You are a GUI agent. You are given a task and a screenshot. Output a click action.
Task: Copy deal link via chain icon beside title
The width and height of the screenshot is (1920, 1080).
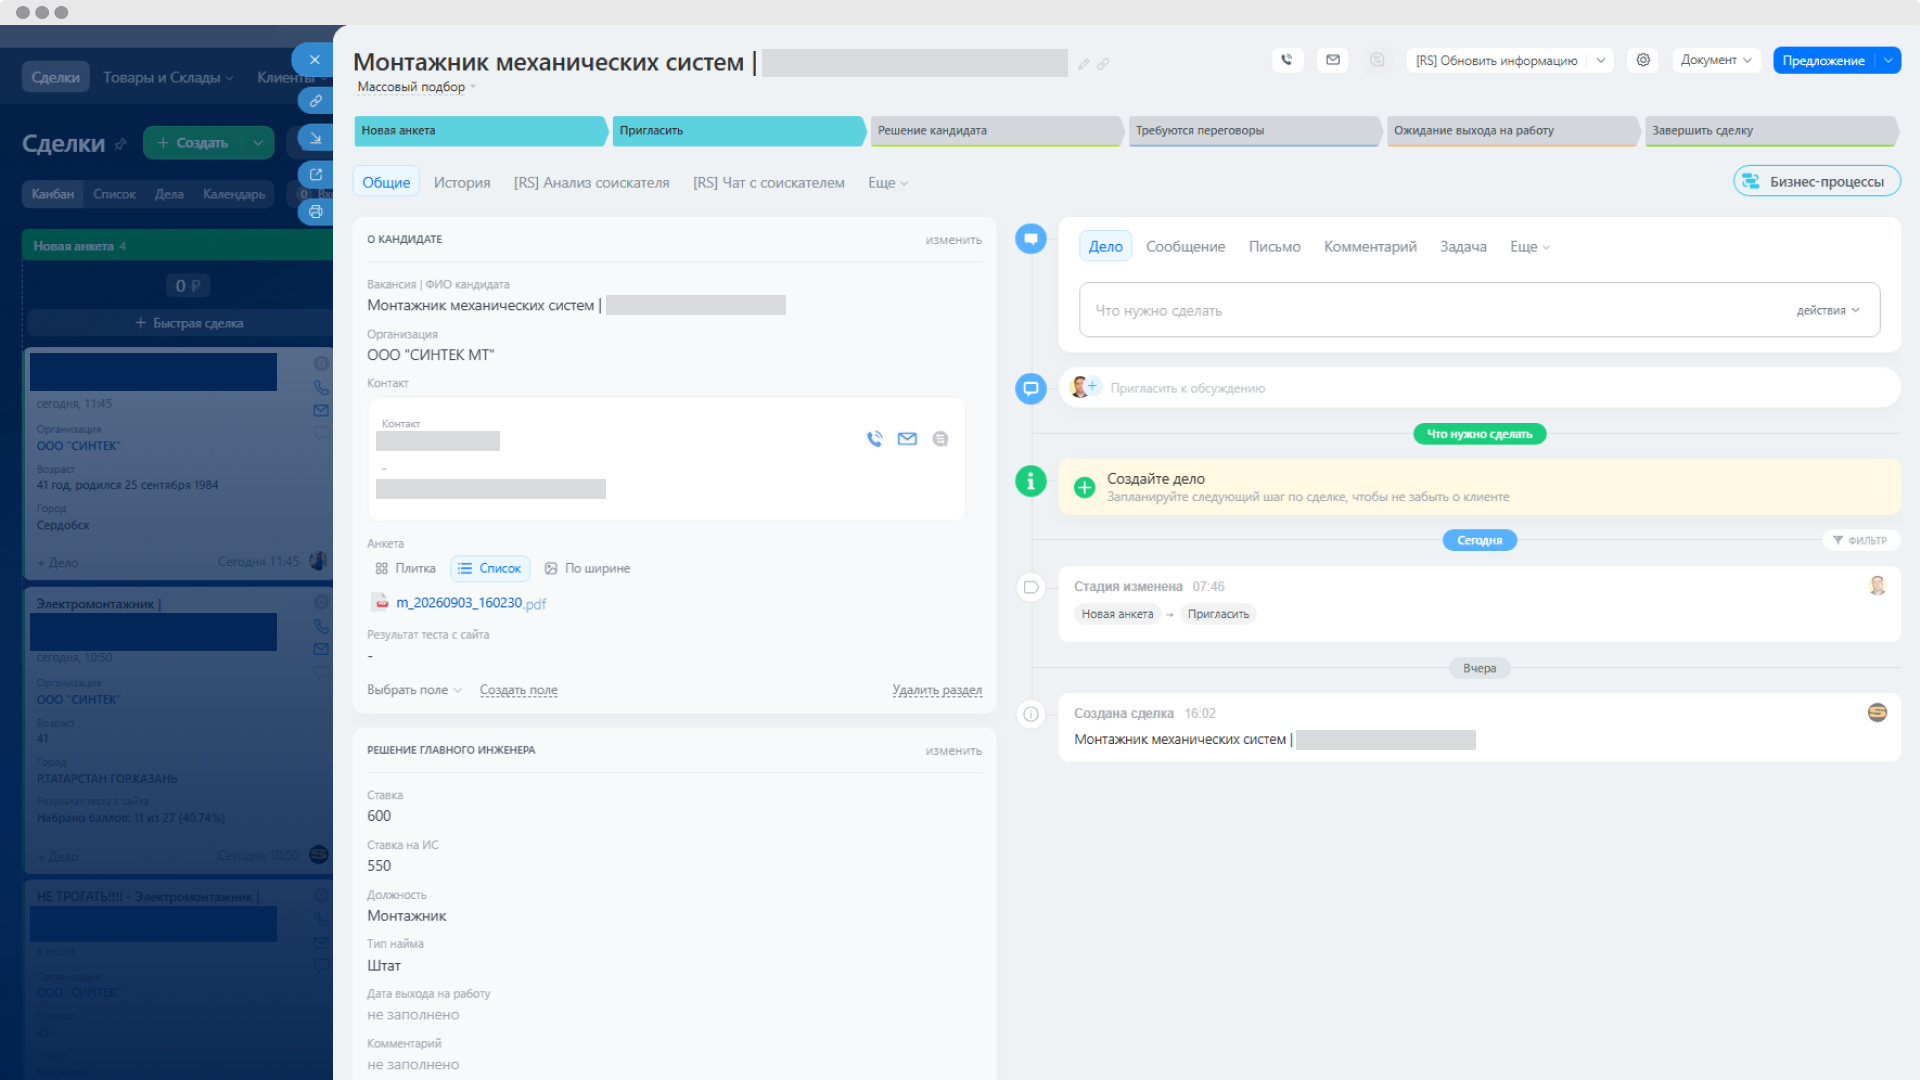pyautogui.click(x=1103, y=64)
